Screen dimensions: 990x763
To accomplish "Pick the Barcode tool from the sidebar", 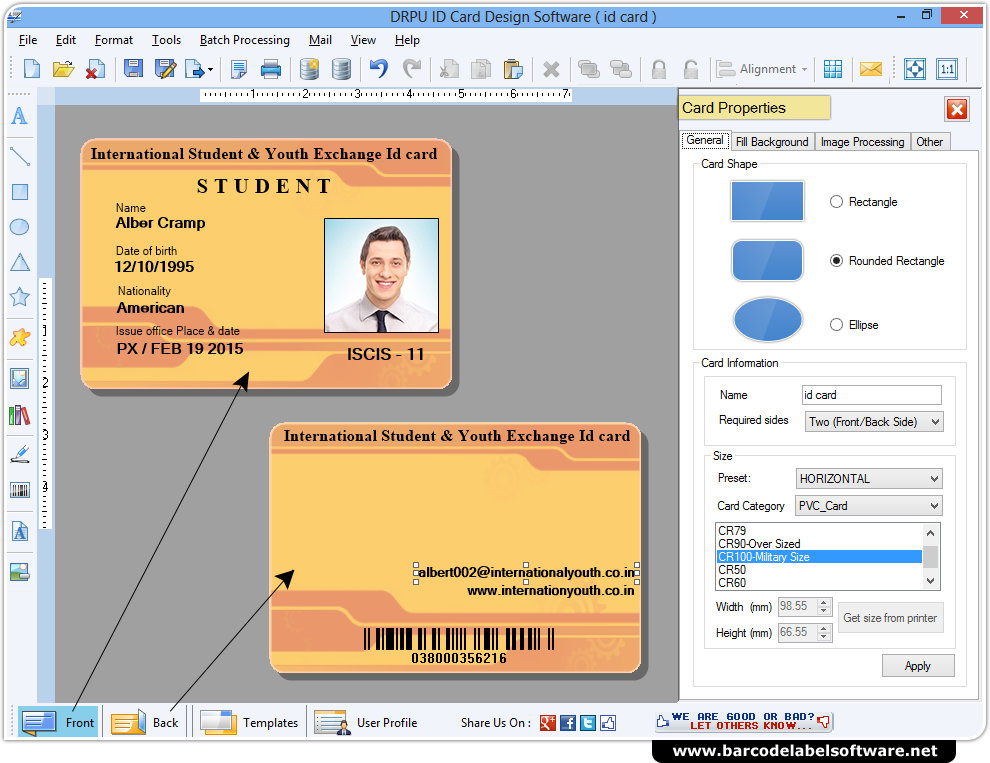I will coord(18,490).
